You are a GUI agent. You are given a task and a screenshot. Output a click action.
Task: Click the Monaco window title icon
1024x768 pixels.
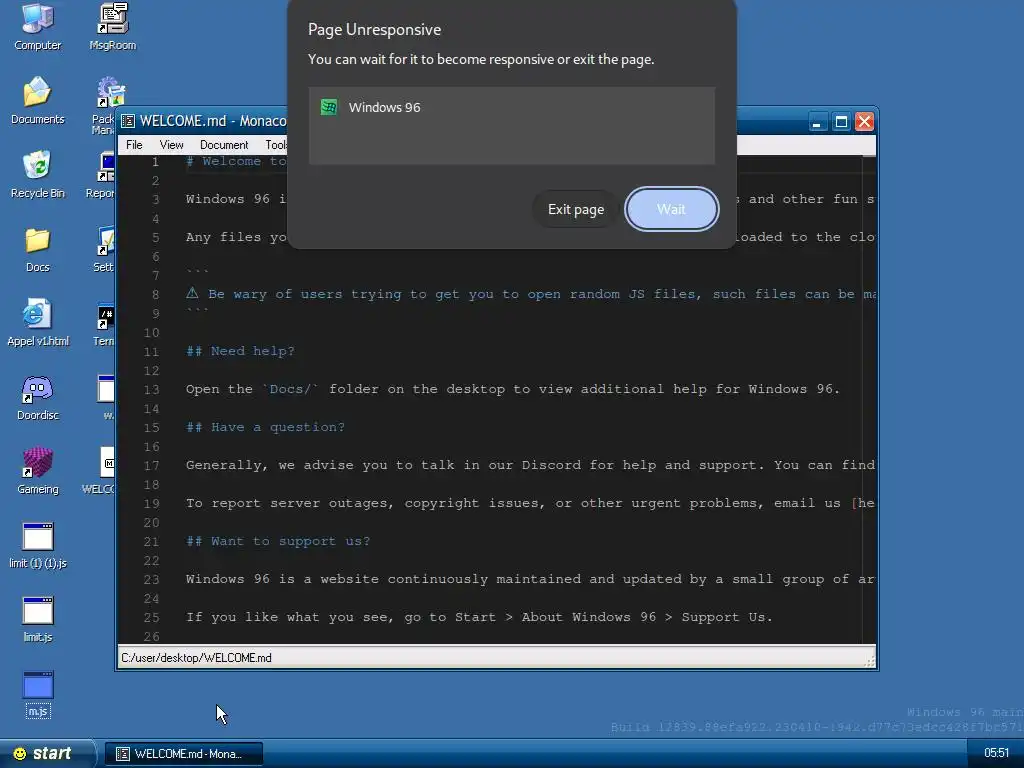point(128,121)
